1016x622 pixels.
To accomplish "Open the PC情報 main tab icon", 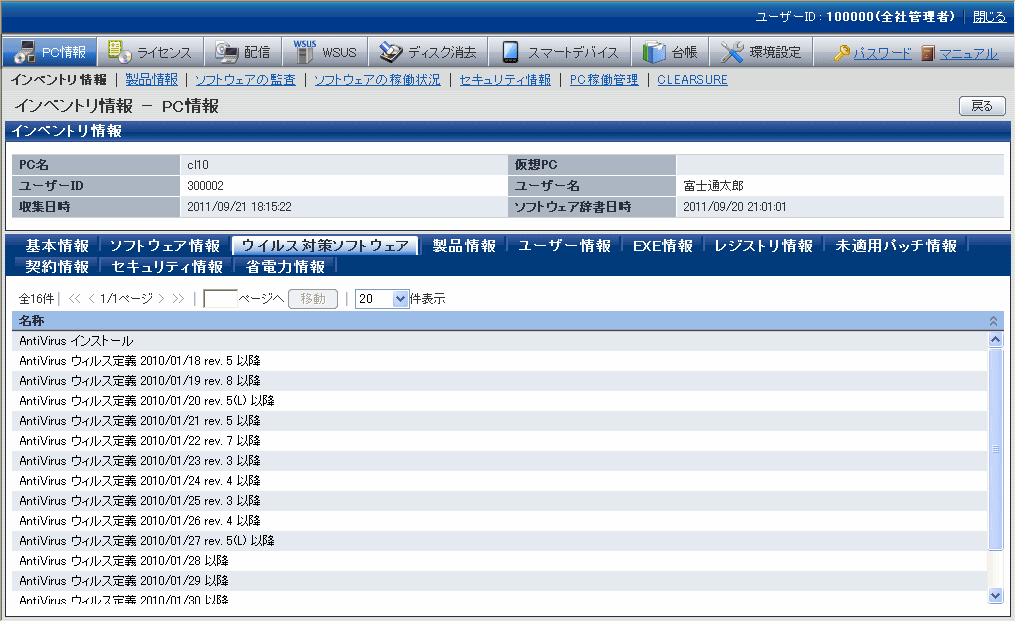I will (x=24, y=53).
